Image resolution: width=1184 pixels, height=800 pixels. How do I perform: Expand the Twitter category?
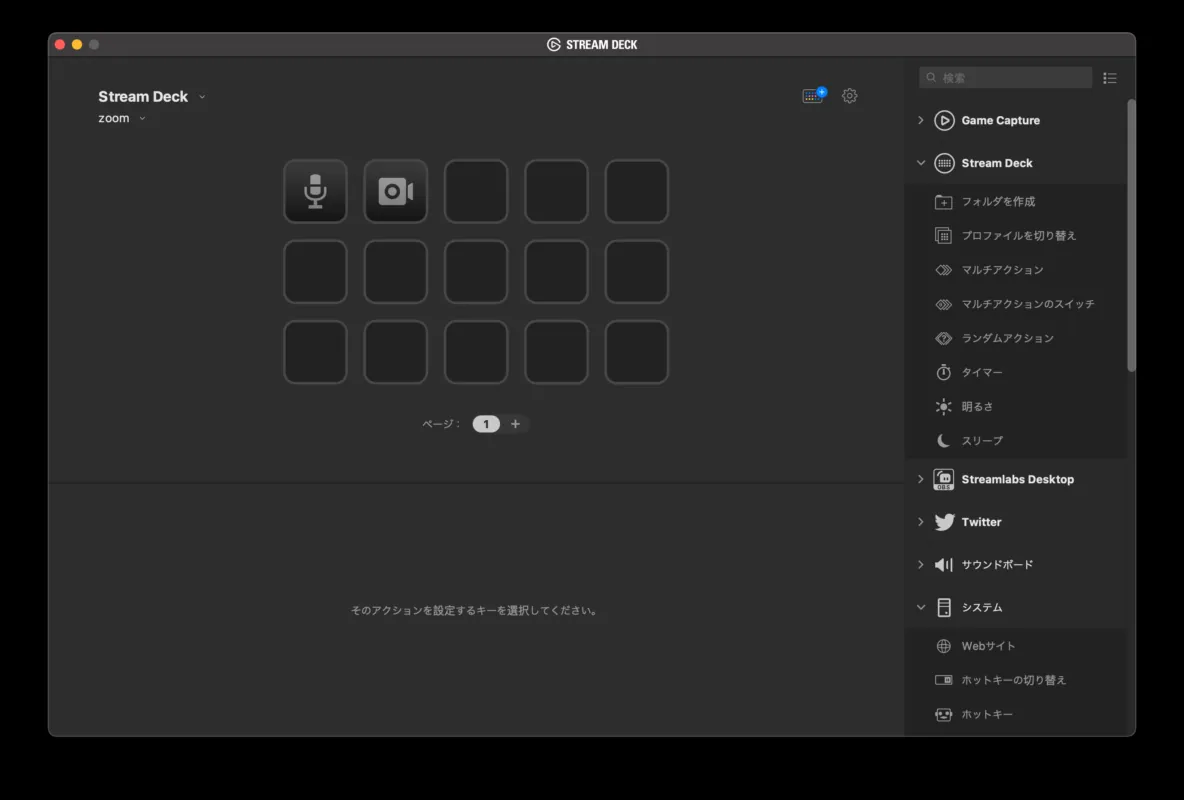[920, 522]
